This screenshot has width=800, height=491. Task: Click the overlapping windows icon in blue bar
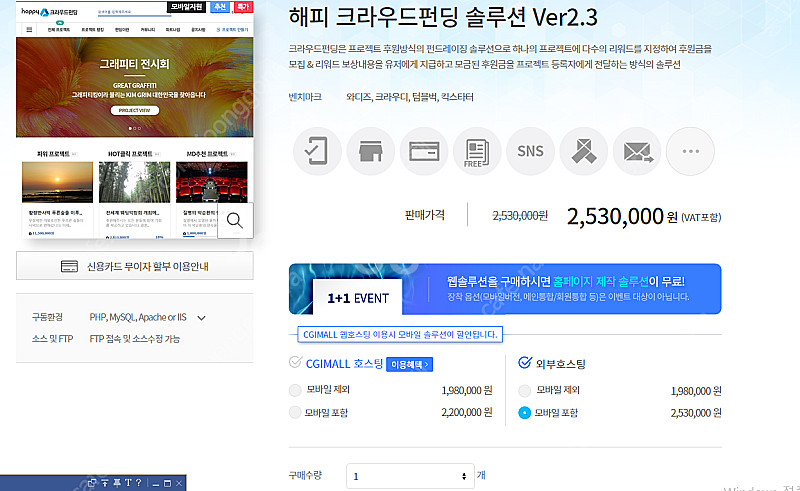tap(92, 483)
